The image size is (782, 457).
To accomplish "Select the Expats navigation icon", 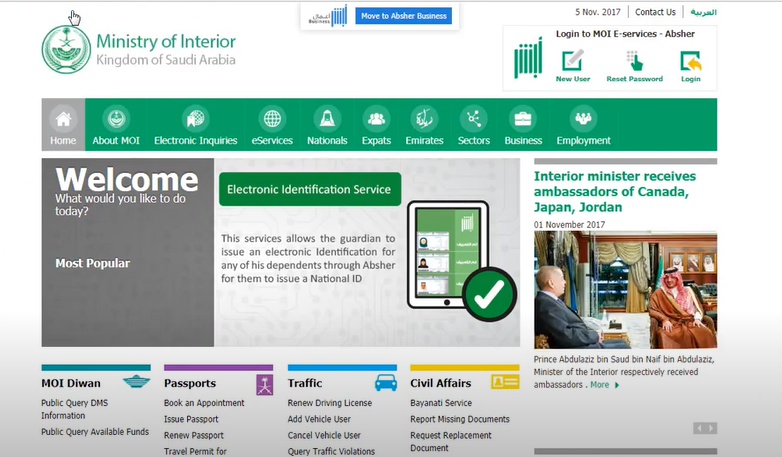I will click(x=376, y=118).
